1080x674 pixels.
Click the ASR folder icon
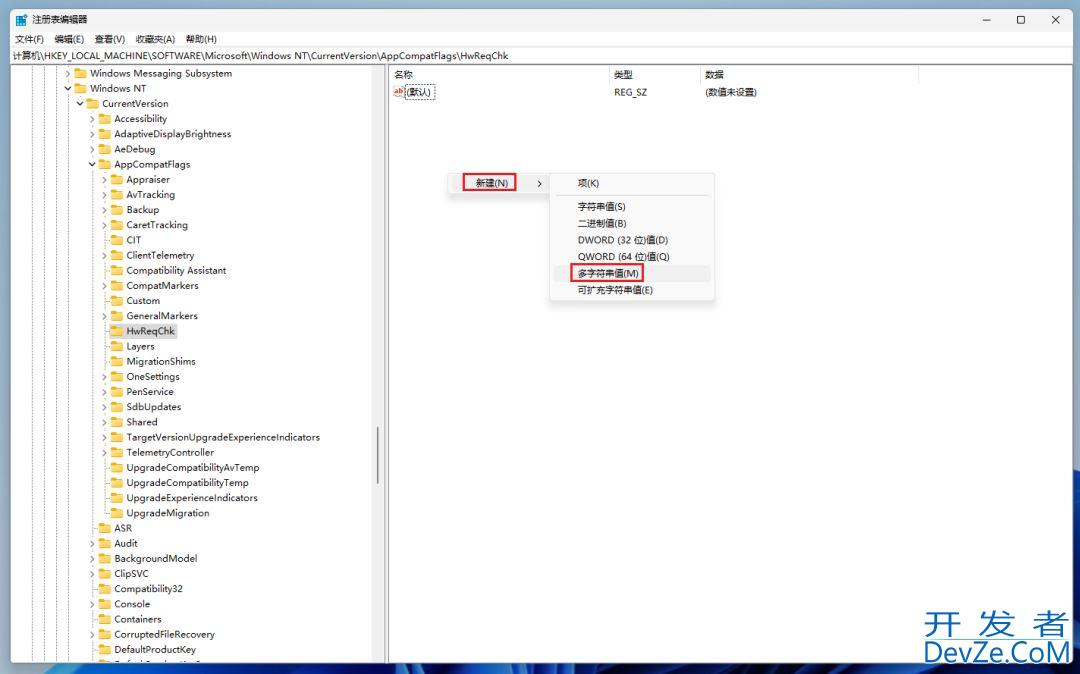[x=105, y=528]
